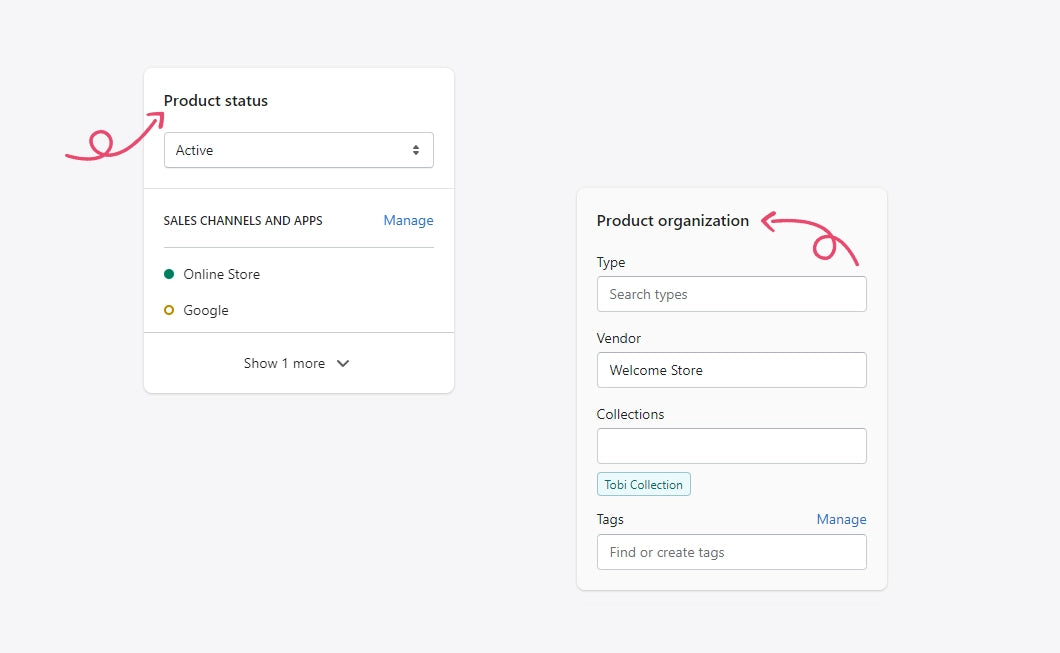Click the green Online Store status dot

(x=169, y=274)
